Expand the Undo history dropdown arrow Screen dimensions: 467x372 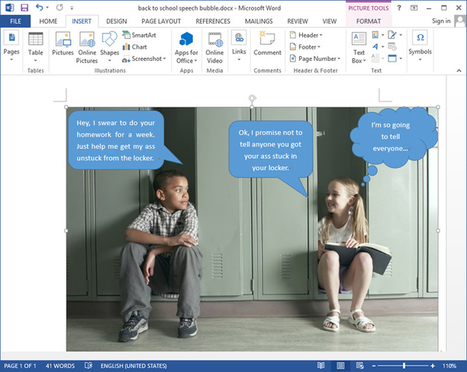[47, 7]
